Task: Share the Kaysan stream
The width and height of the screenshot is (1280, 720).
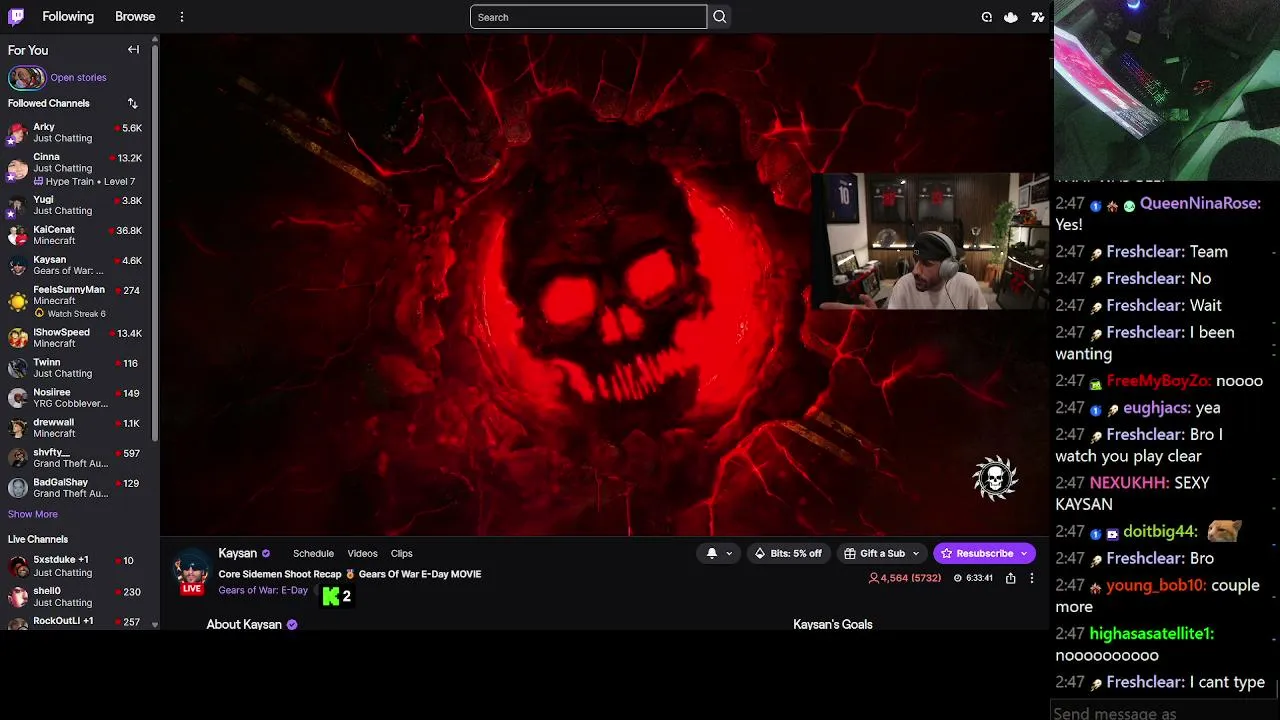Action: tap(1011, 578)
